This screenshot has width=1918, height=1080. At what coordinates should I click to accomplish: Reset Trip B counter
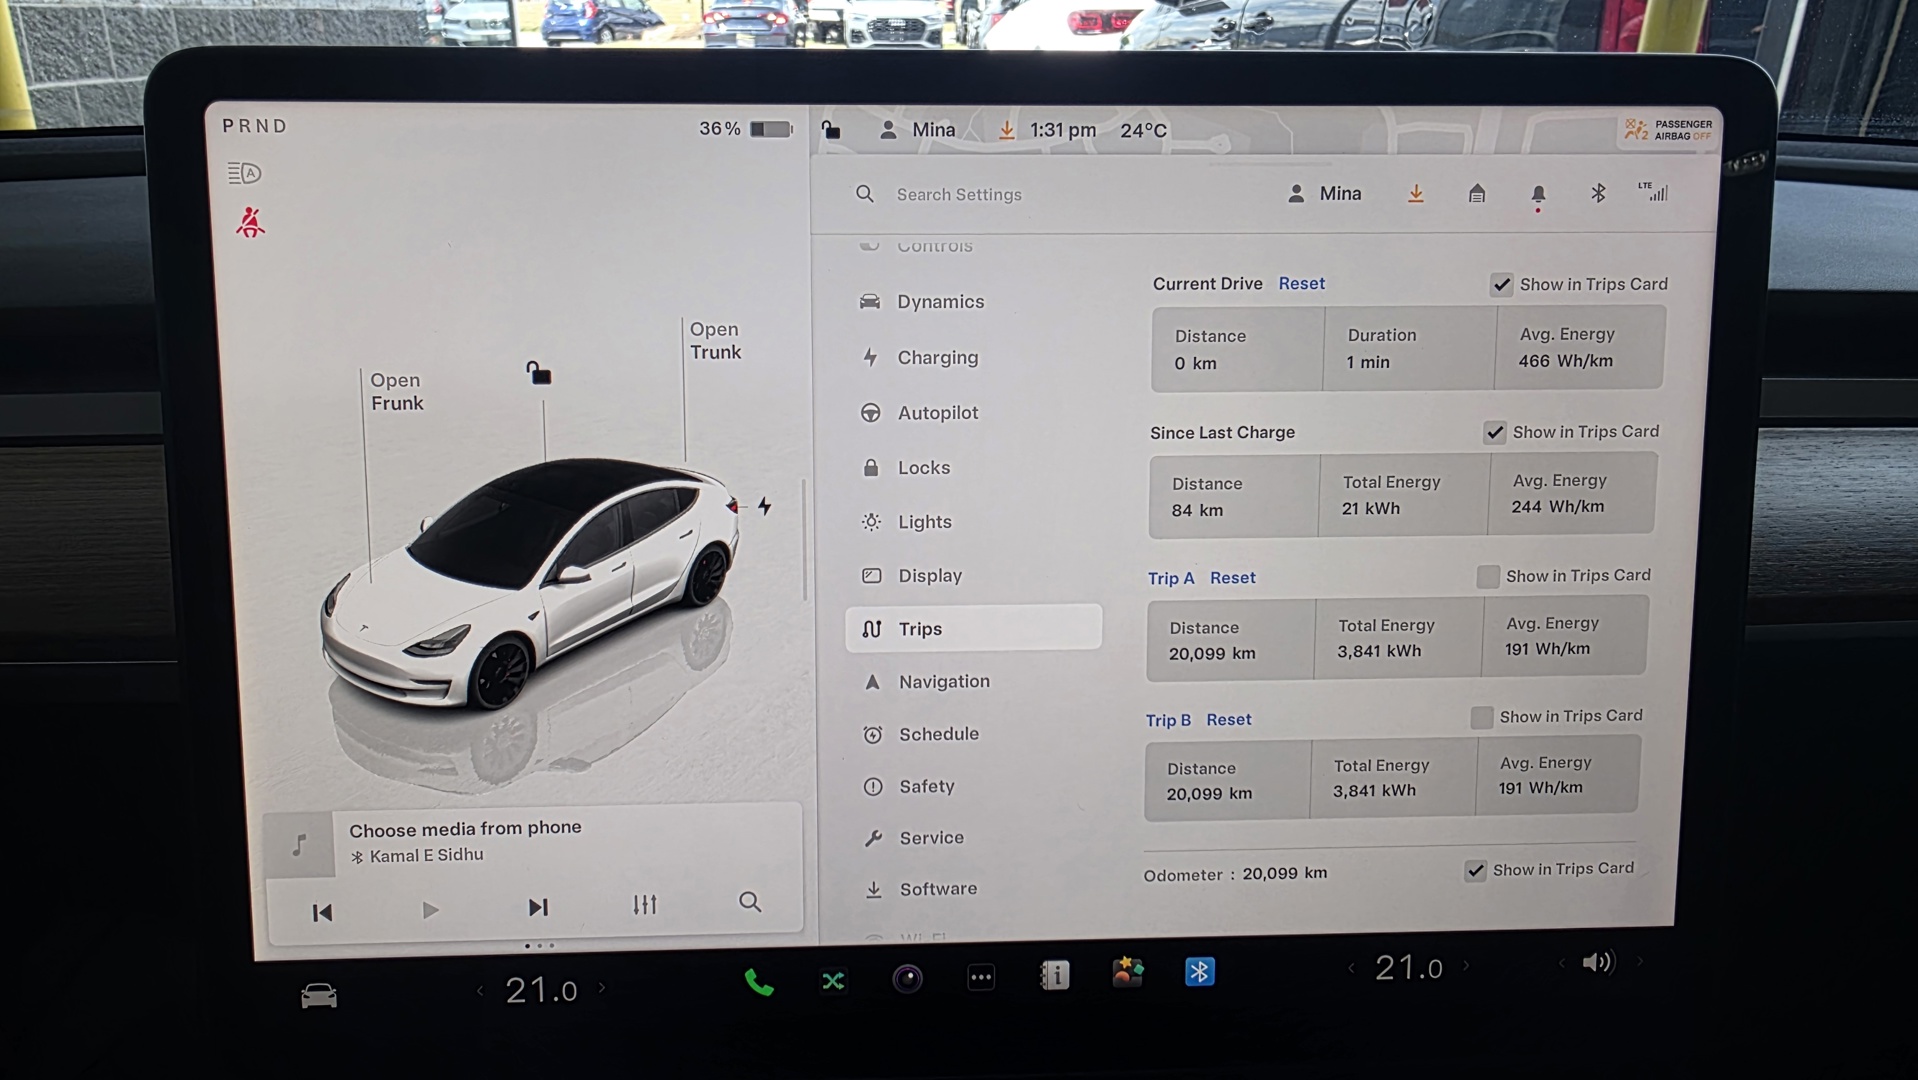click(1228, 720)
